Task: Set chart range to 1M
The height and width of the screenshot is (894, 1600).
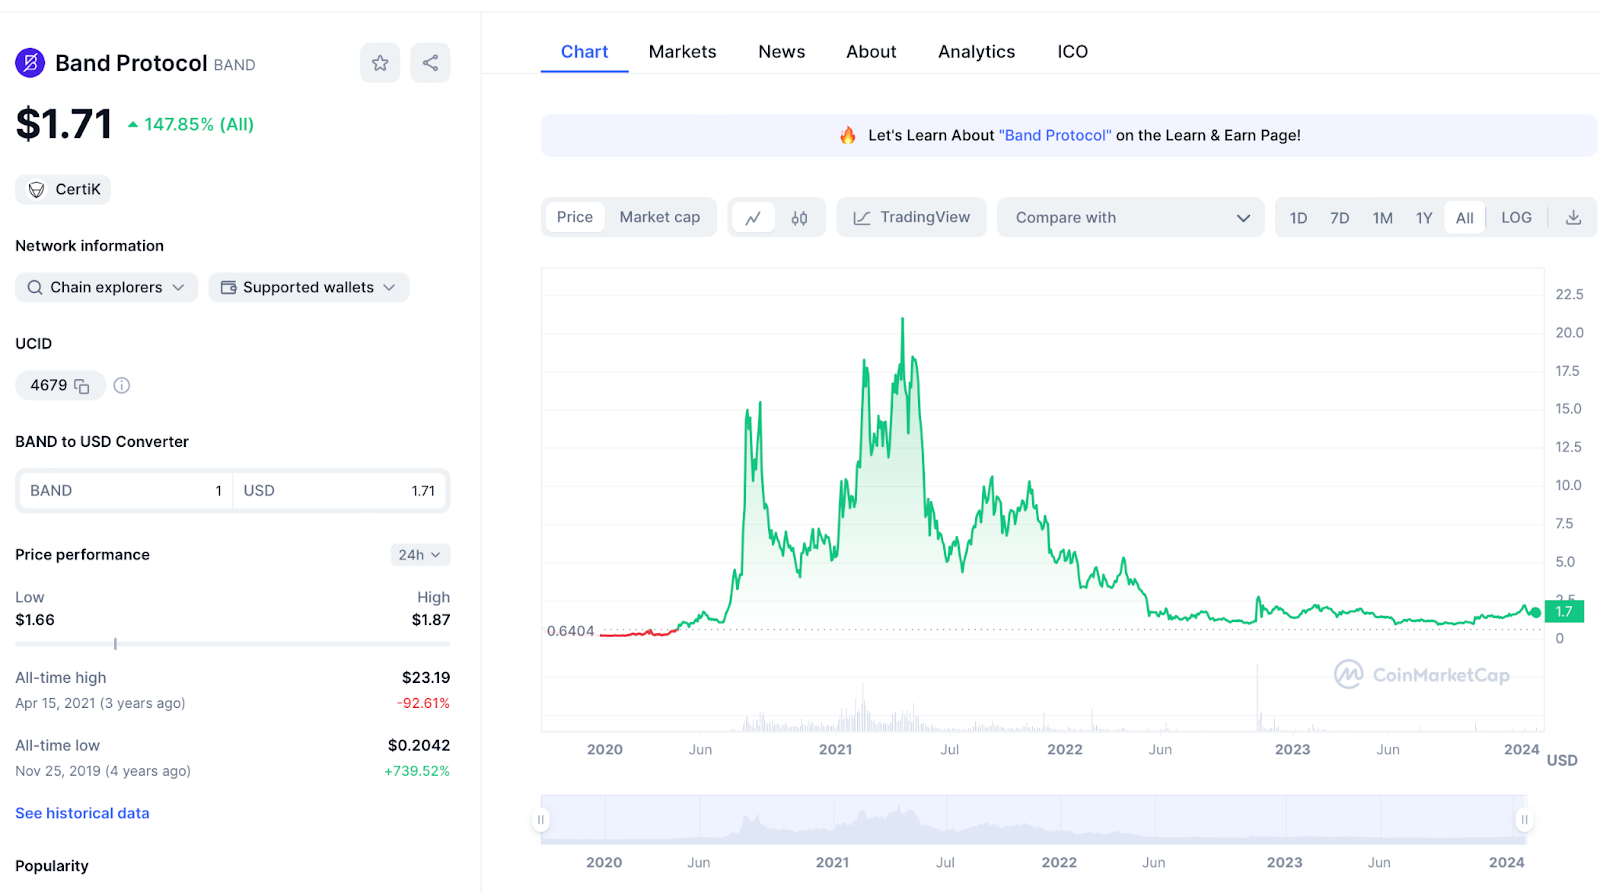Action: point(1383,217)
